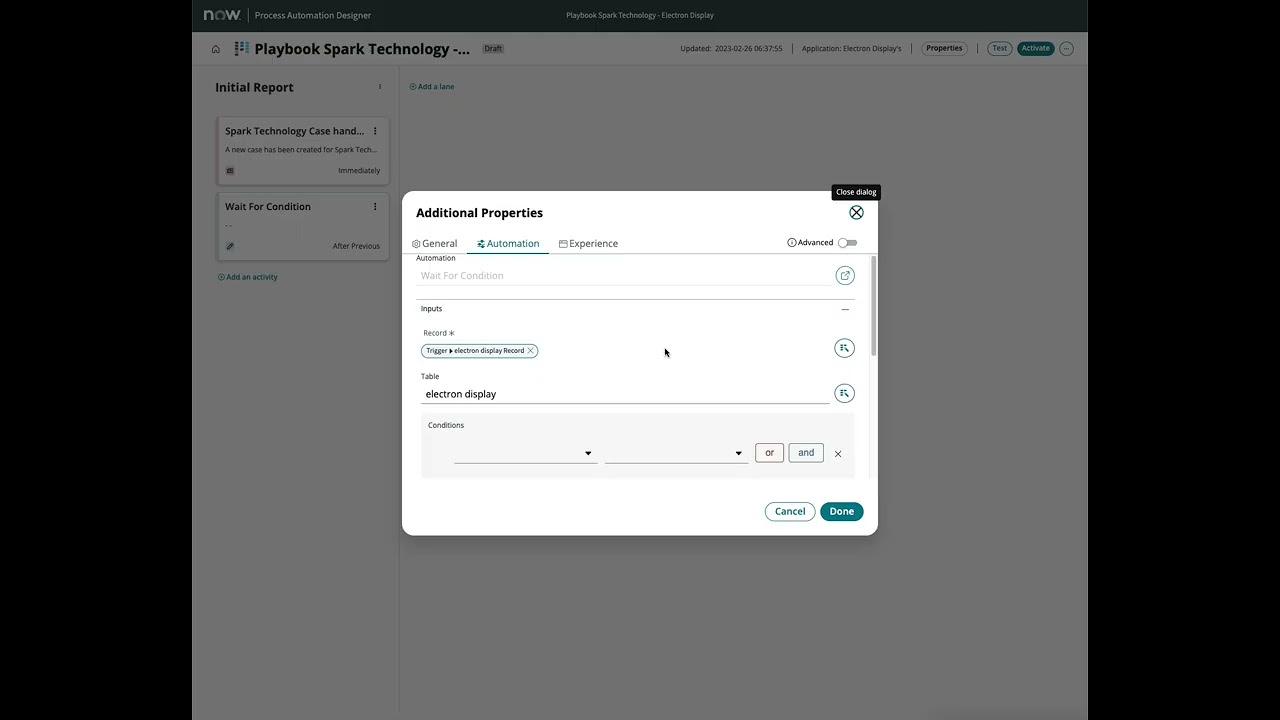Add an 'or' condition

click(769, 453)
